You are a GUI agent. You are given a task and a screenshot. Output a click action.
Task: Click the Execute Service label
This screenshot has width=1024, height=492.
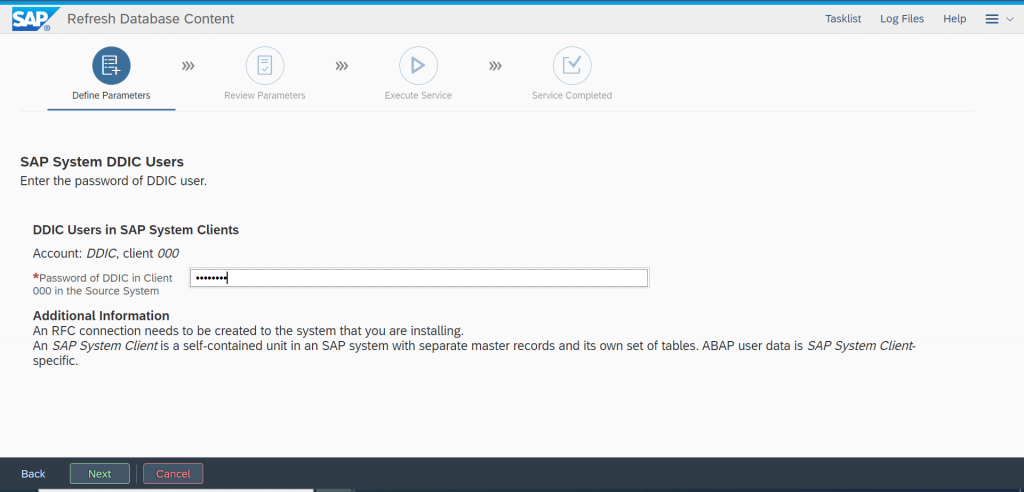418,95
